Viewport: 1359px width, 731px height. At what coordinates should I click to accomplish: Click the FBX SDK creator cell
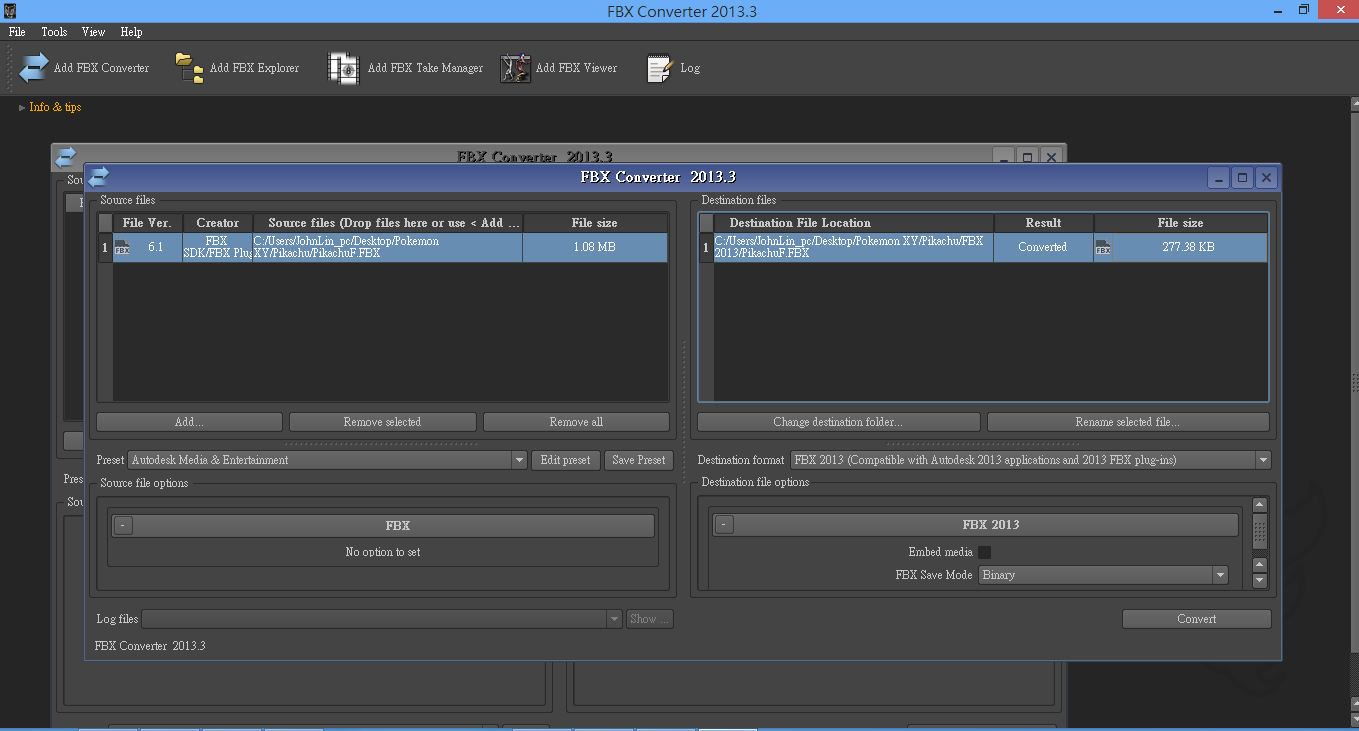pyautogui.click(x=217, y=247)
